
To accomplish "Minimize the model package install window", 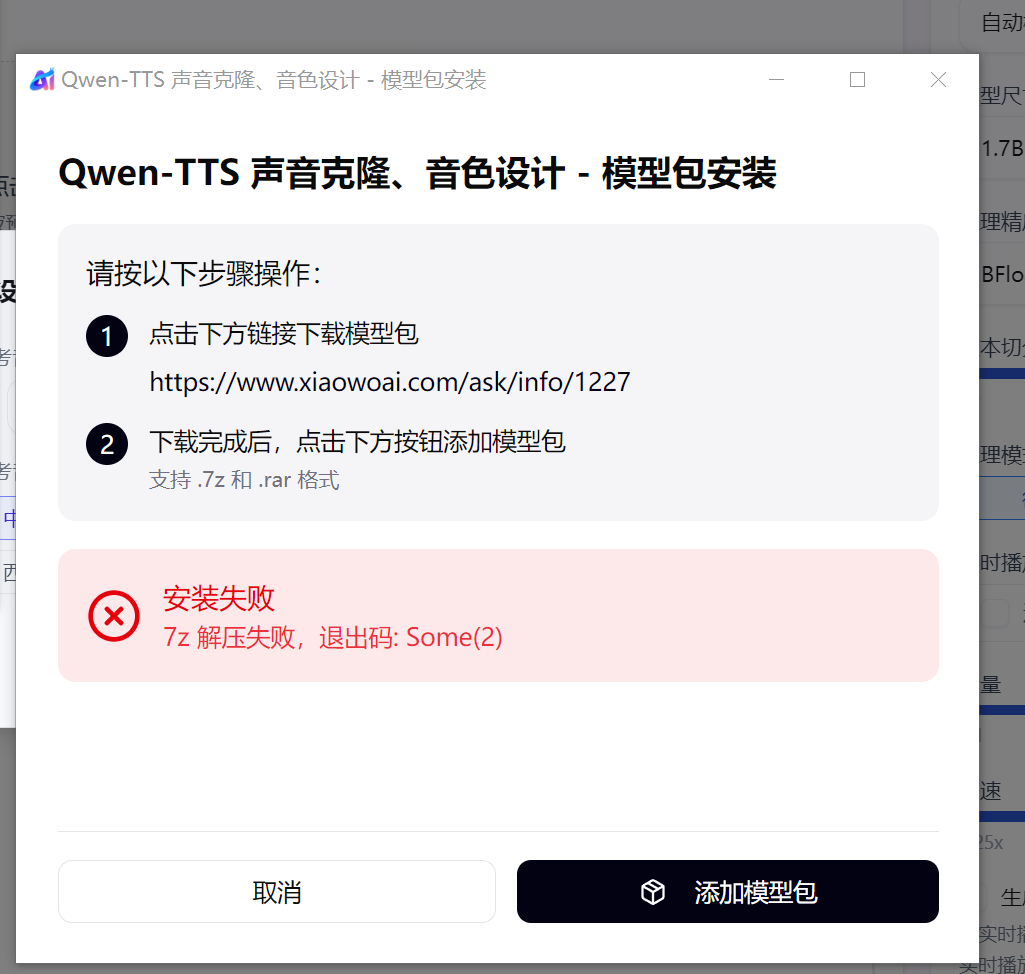I will [x=777, y=80].
